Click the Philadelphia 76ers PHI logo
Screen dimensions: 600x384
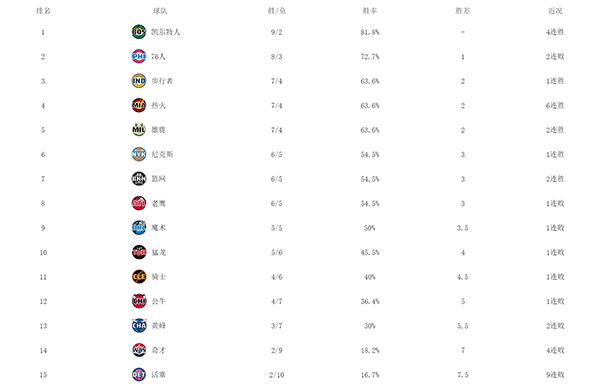pyautogui.click(x=139, y=56)
